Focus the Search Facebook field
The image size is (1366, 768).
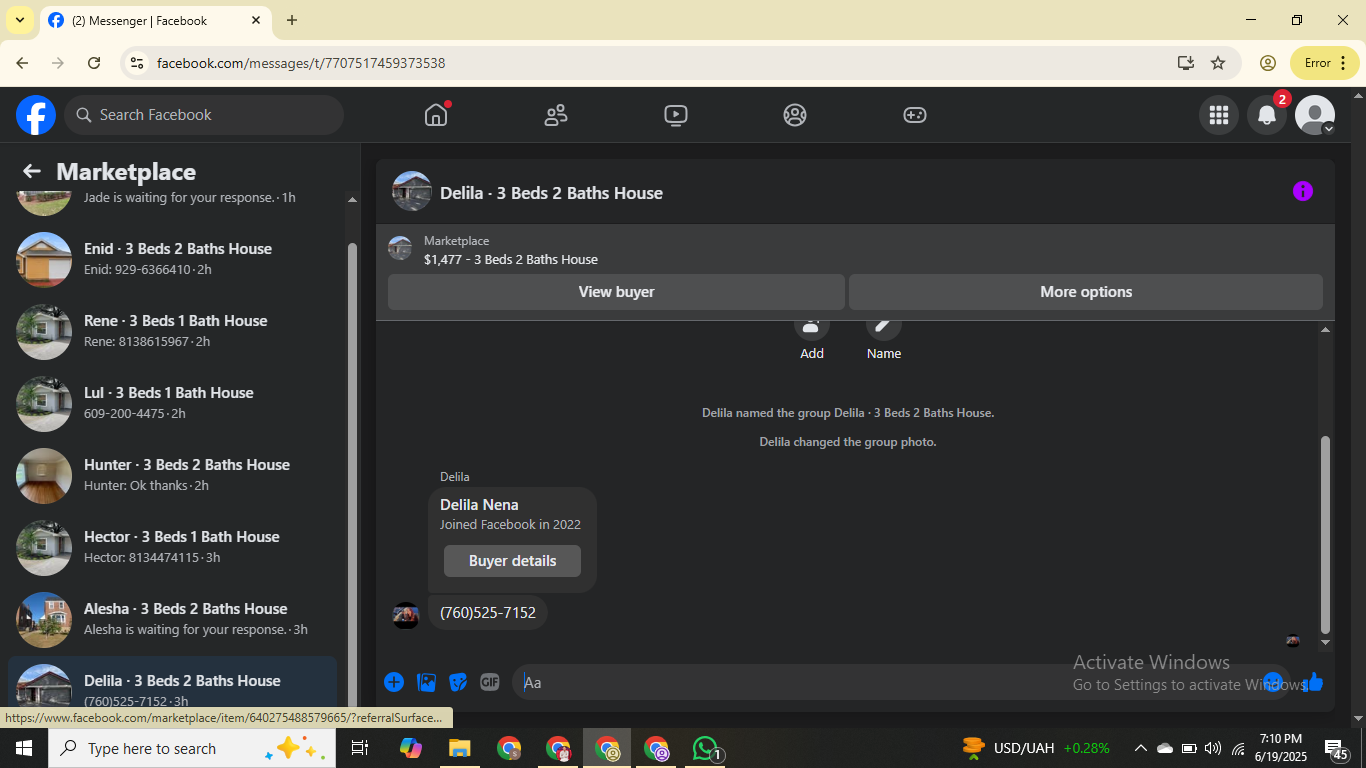click(x=204, y=115)
